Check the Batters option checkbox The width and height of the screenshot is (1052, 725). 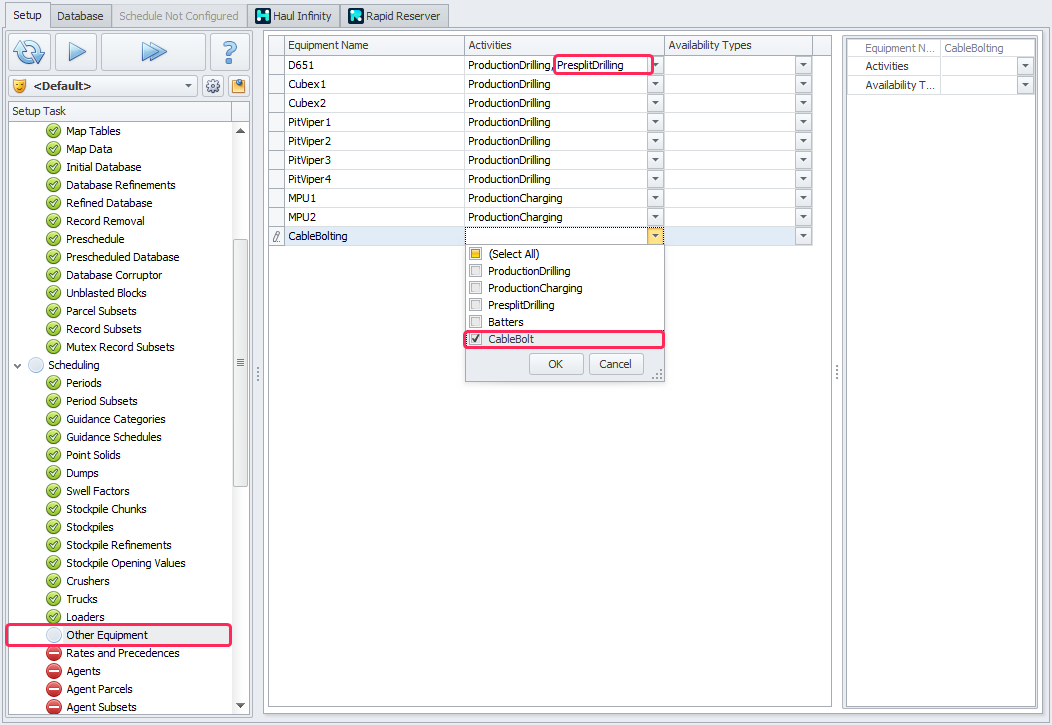point(476,322)
